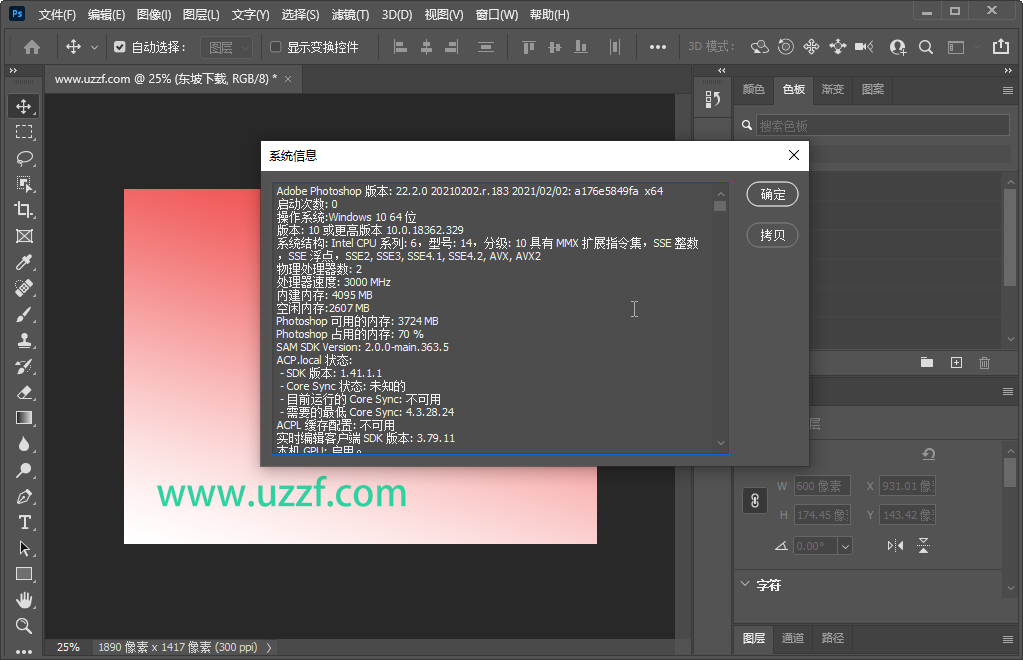
Task: Select the Zoom tool in toolbox
Action: [x=23, y=626]
